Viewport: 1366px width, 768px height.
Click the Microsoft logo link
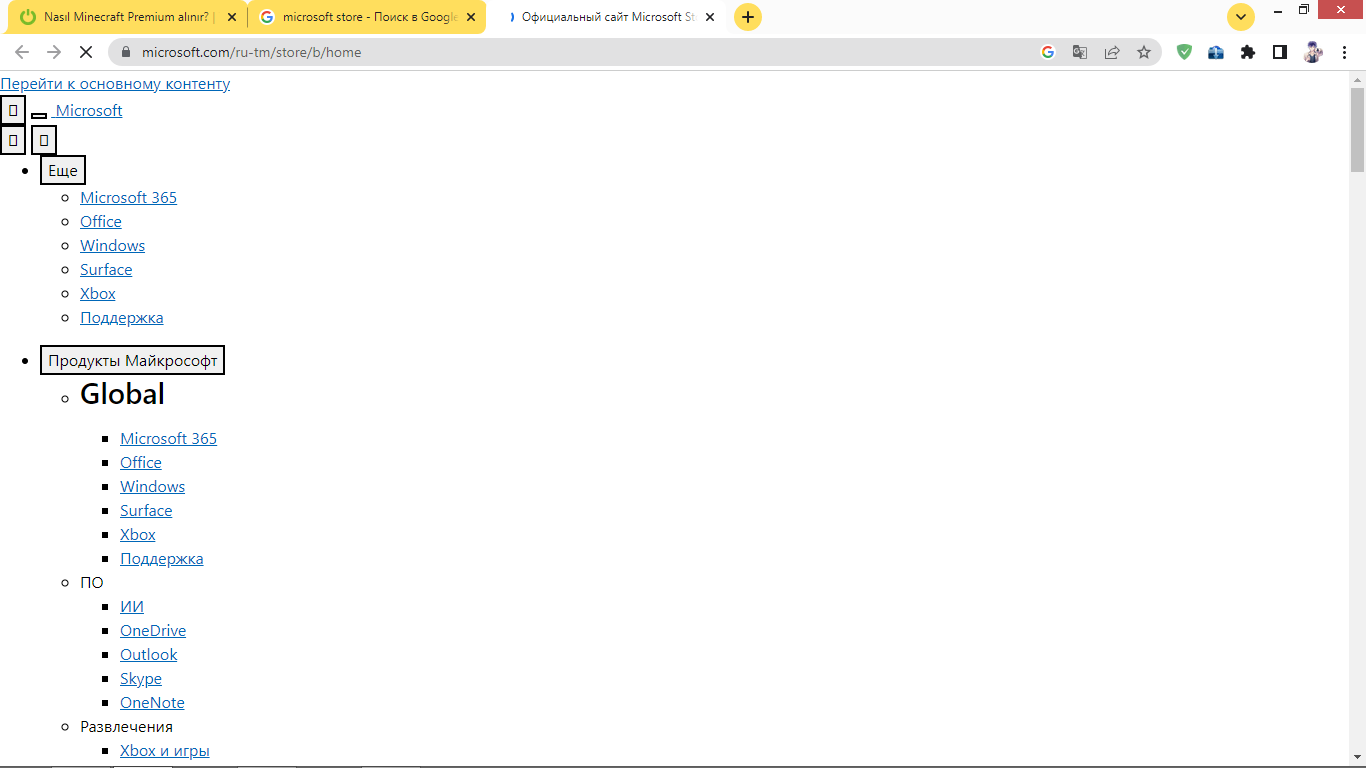coord(89,111)
